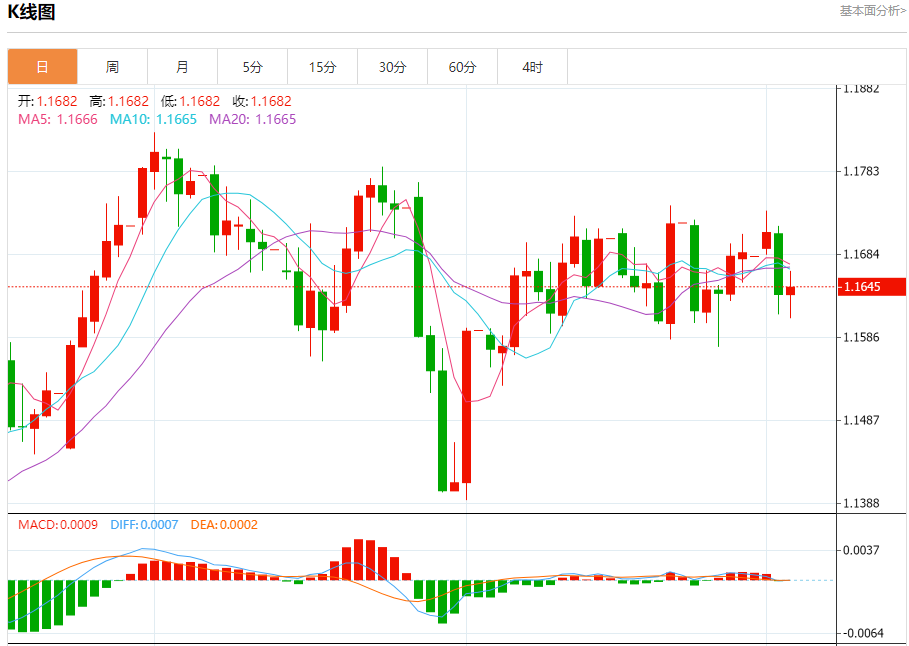Open the 60分 chart tab

(463, 67)
